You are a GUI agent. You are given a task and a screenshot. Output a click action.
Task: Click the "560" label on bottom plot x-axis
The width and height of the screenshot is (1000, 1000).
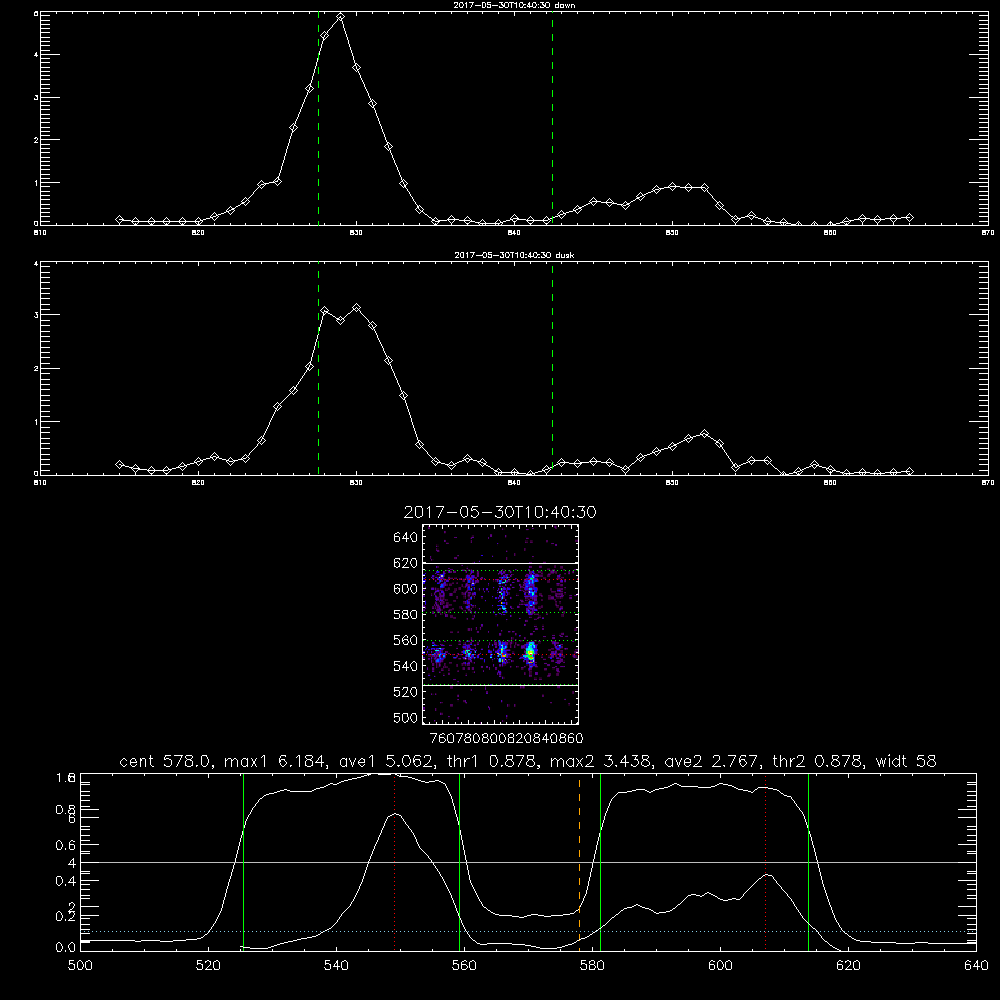point(464,966)
